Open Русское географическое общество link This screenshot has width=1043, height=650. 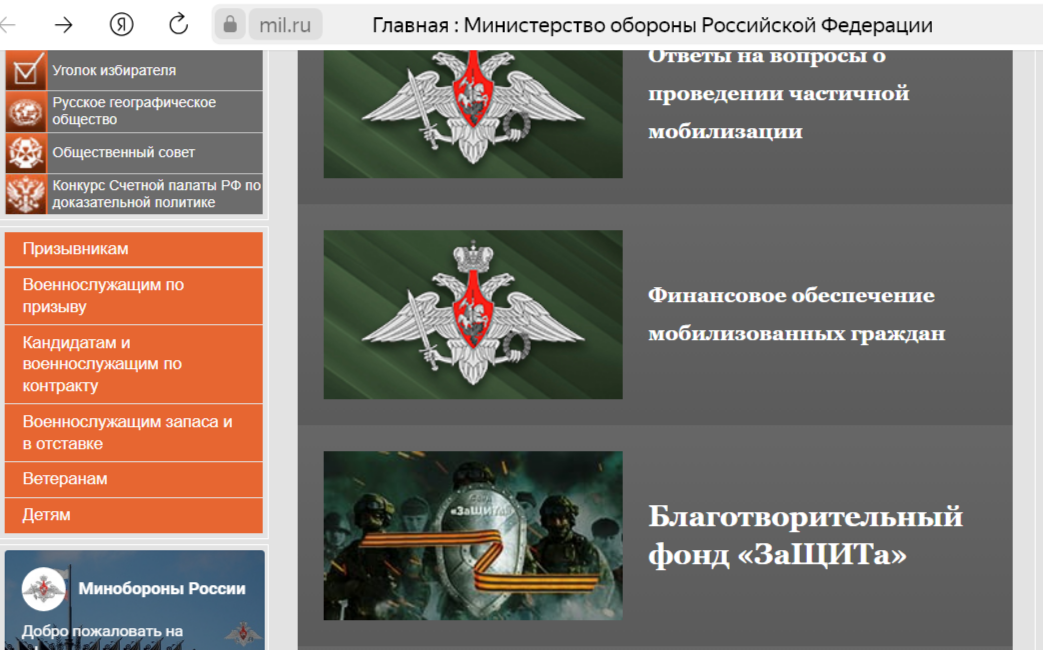click(x=134, y=111)
